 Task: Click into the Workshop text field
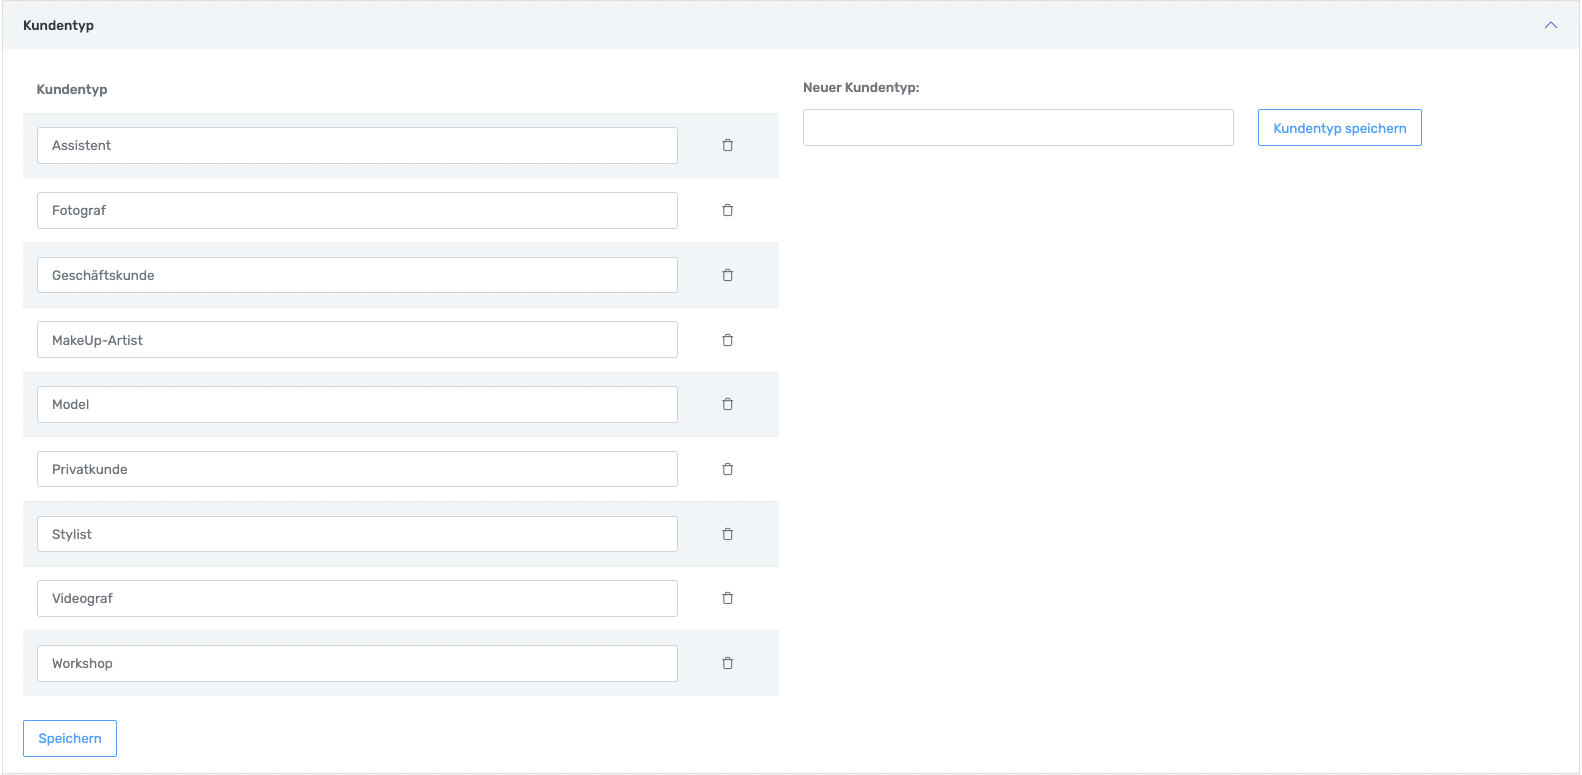tap(357, 663)
